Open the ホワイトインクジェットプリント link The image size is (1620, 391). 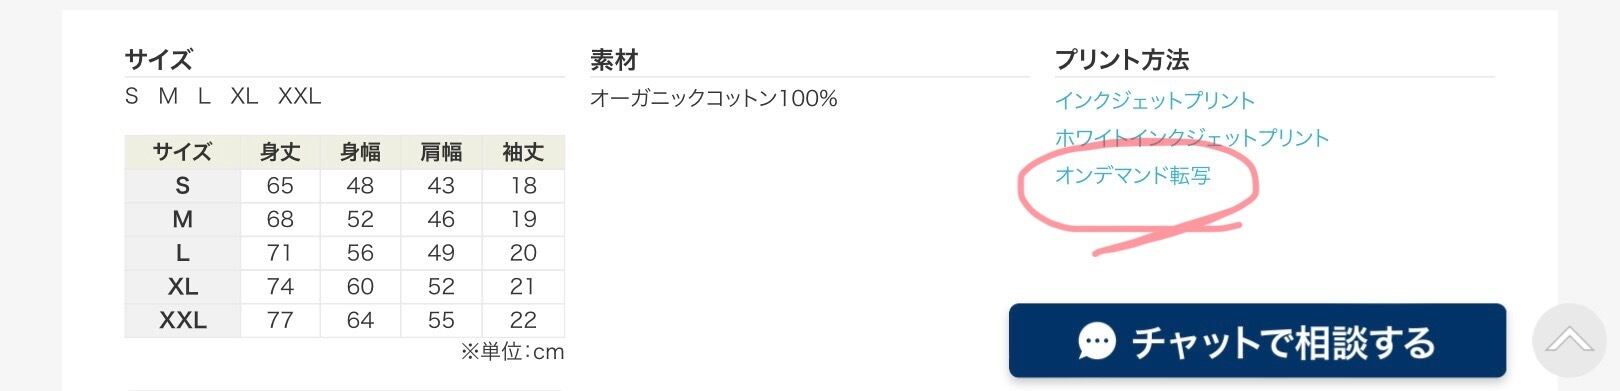[x=1192, y=138]
